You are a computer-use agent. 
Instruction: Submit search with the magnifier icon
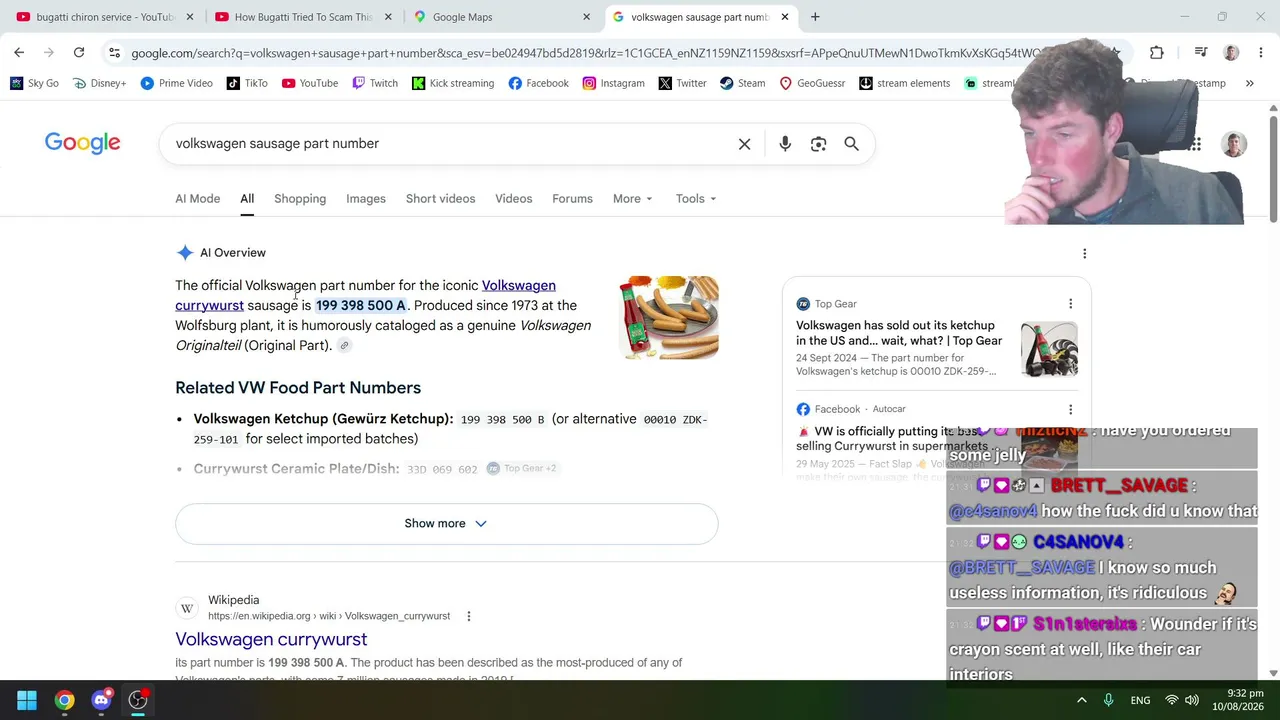tap(851, 144)
